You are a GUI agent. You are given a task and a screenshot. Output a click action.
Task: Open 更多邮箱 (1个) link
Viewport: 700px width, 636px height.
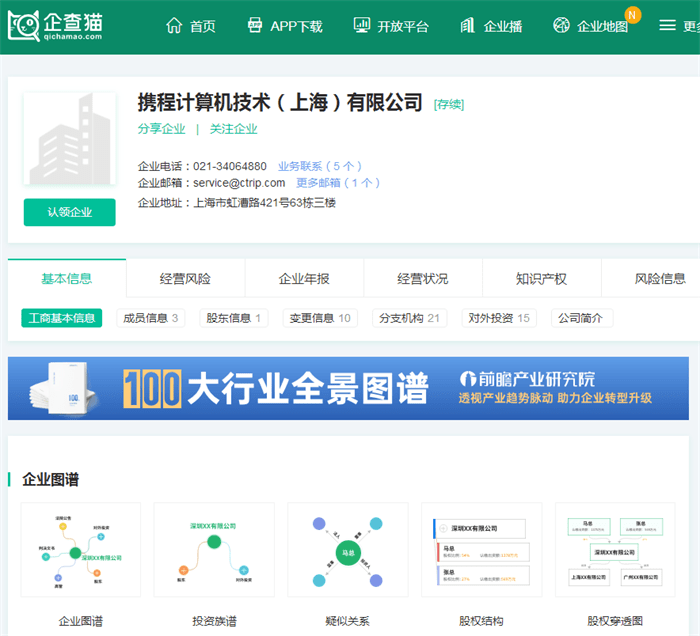[338, 183]
